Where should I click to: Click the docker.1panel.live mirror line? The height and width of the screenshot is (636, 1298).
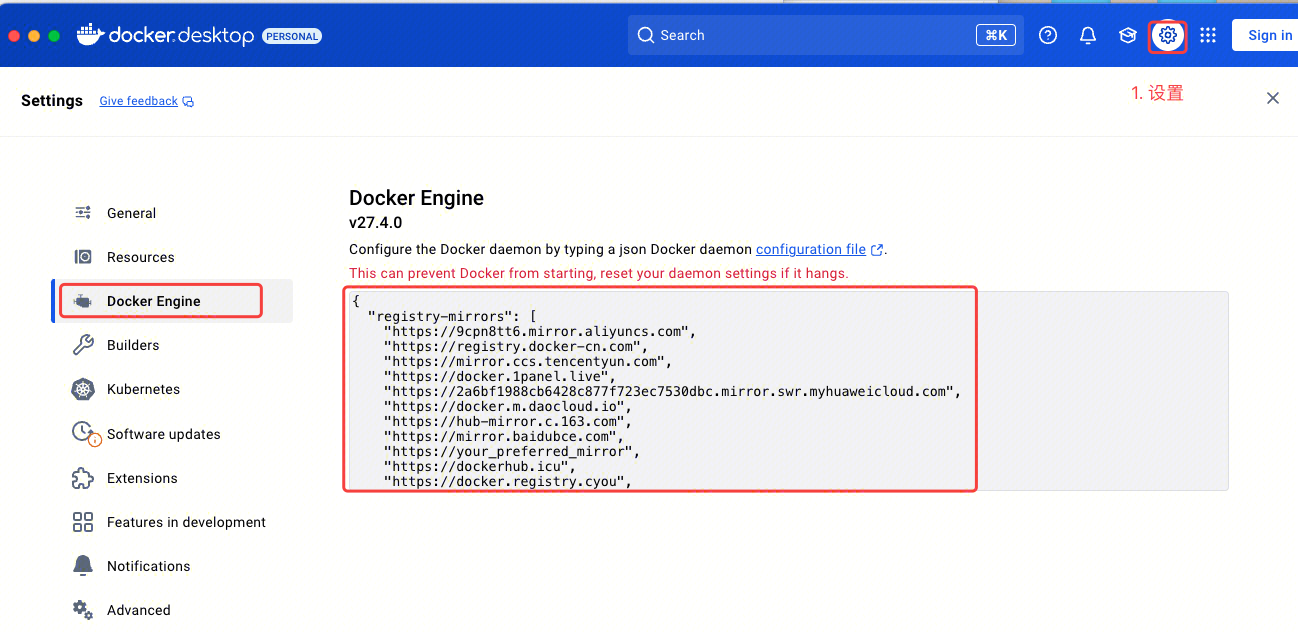point(500,376)
